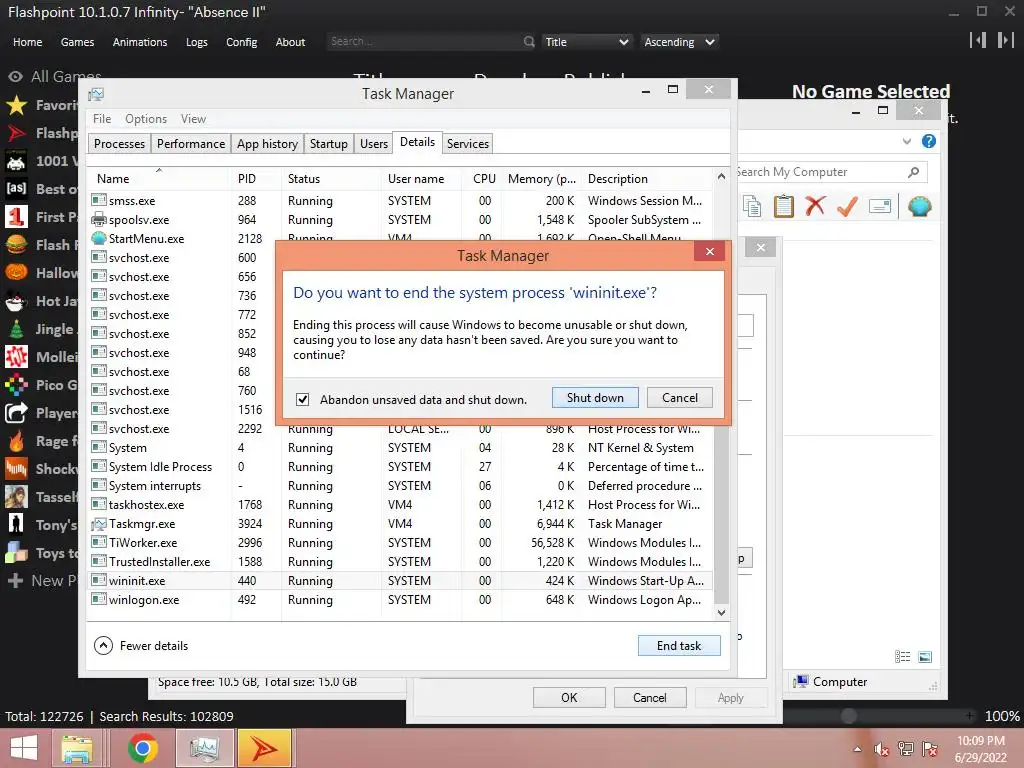Open the Flashpoint Config page

pyautogui.click(x=242, y=42)
